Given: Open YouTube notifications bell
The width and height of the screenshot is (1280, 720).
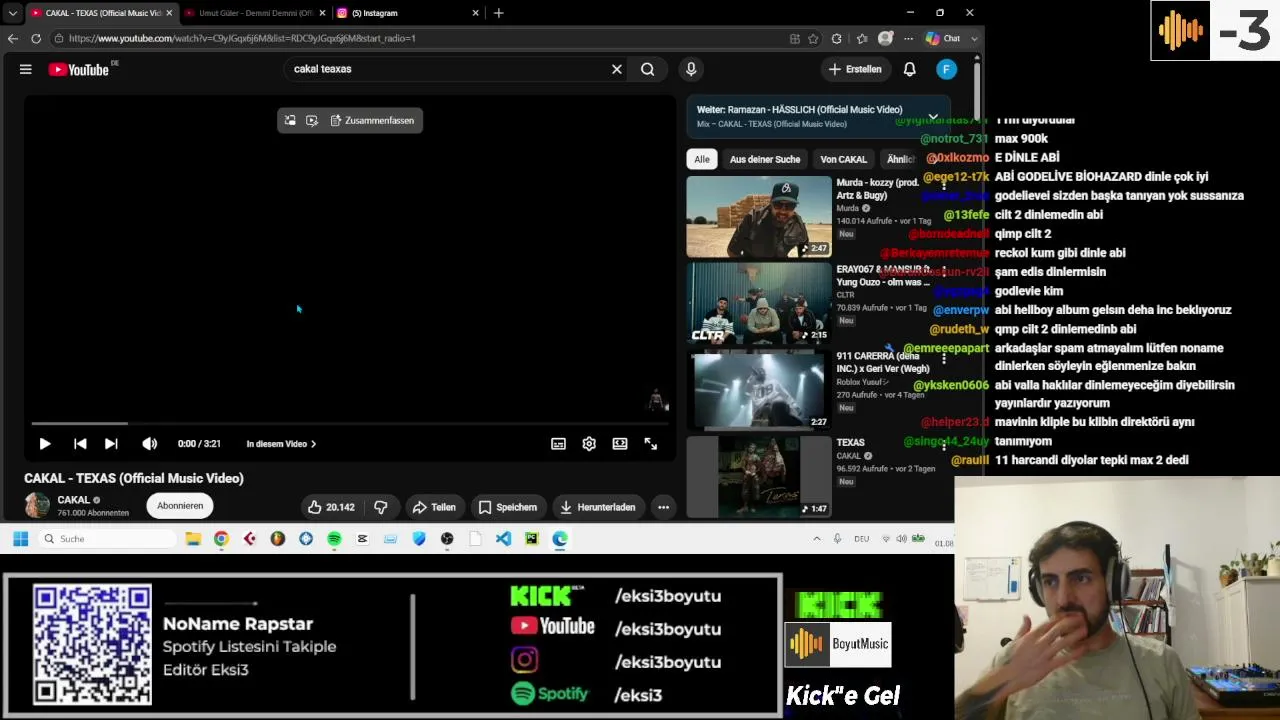Looking at the screenshot, I should click(x=910, y=69).
